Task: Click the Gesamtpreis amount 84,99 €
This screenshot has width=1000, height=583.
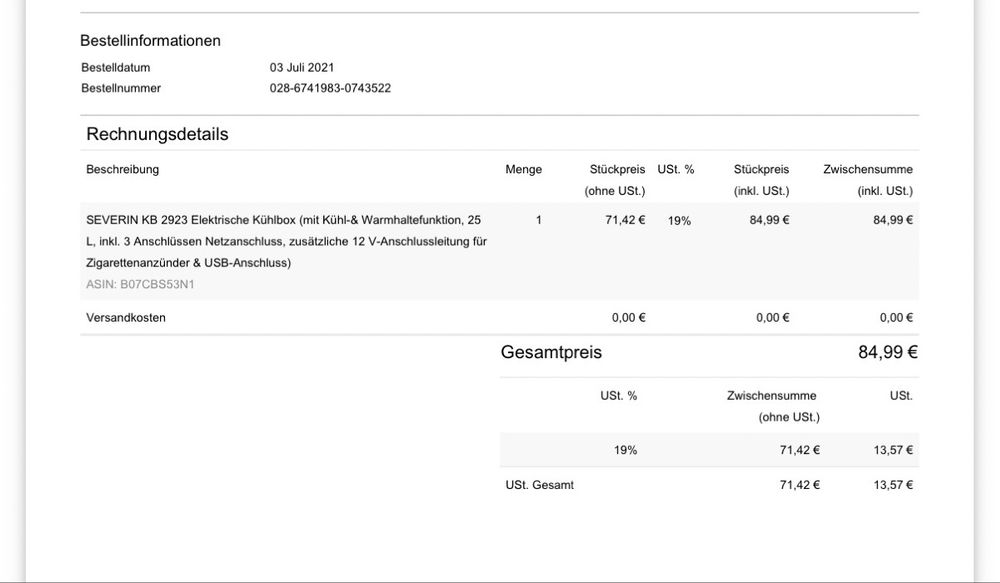Action: [888, 352]
